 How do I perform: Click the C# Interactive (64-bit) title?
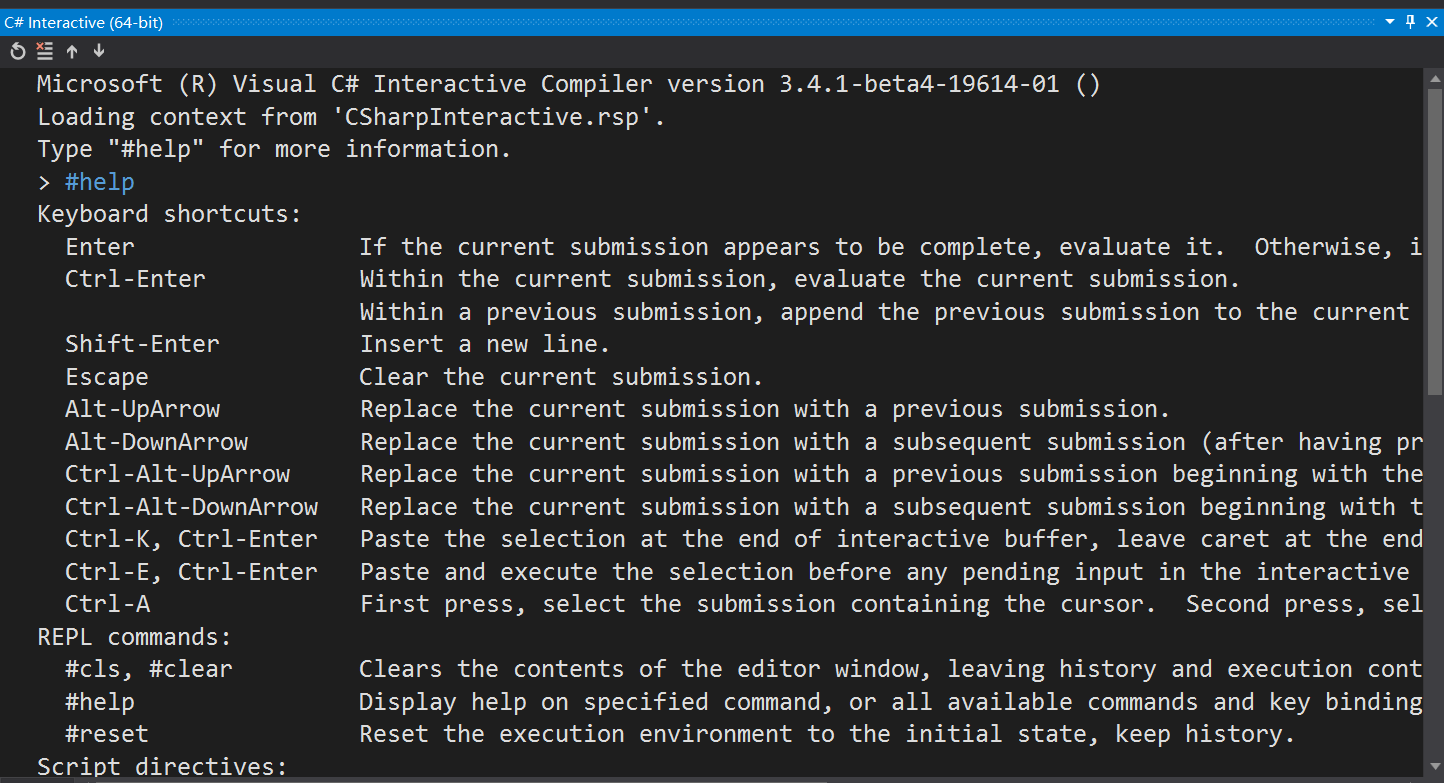tap(83, 22)
